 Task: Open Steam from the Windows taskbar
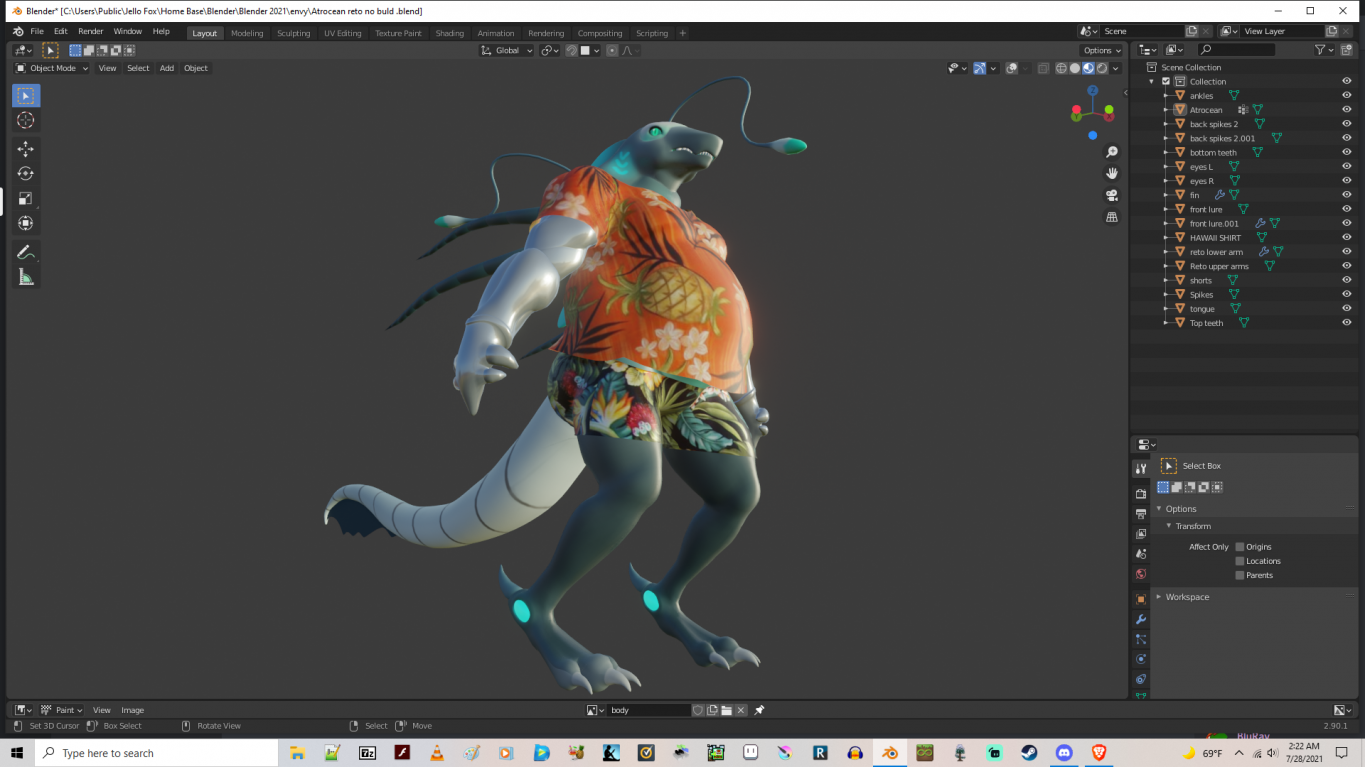tap(1029, 753)
